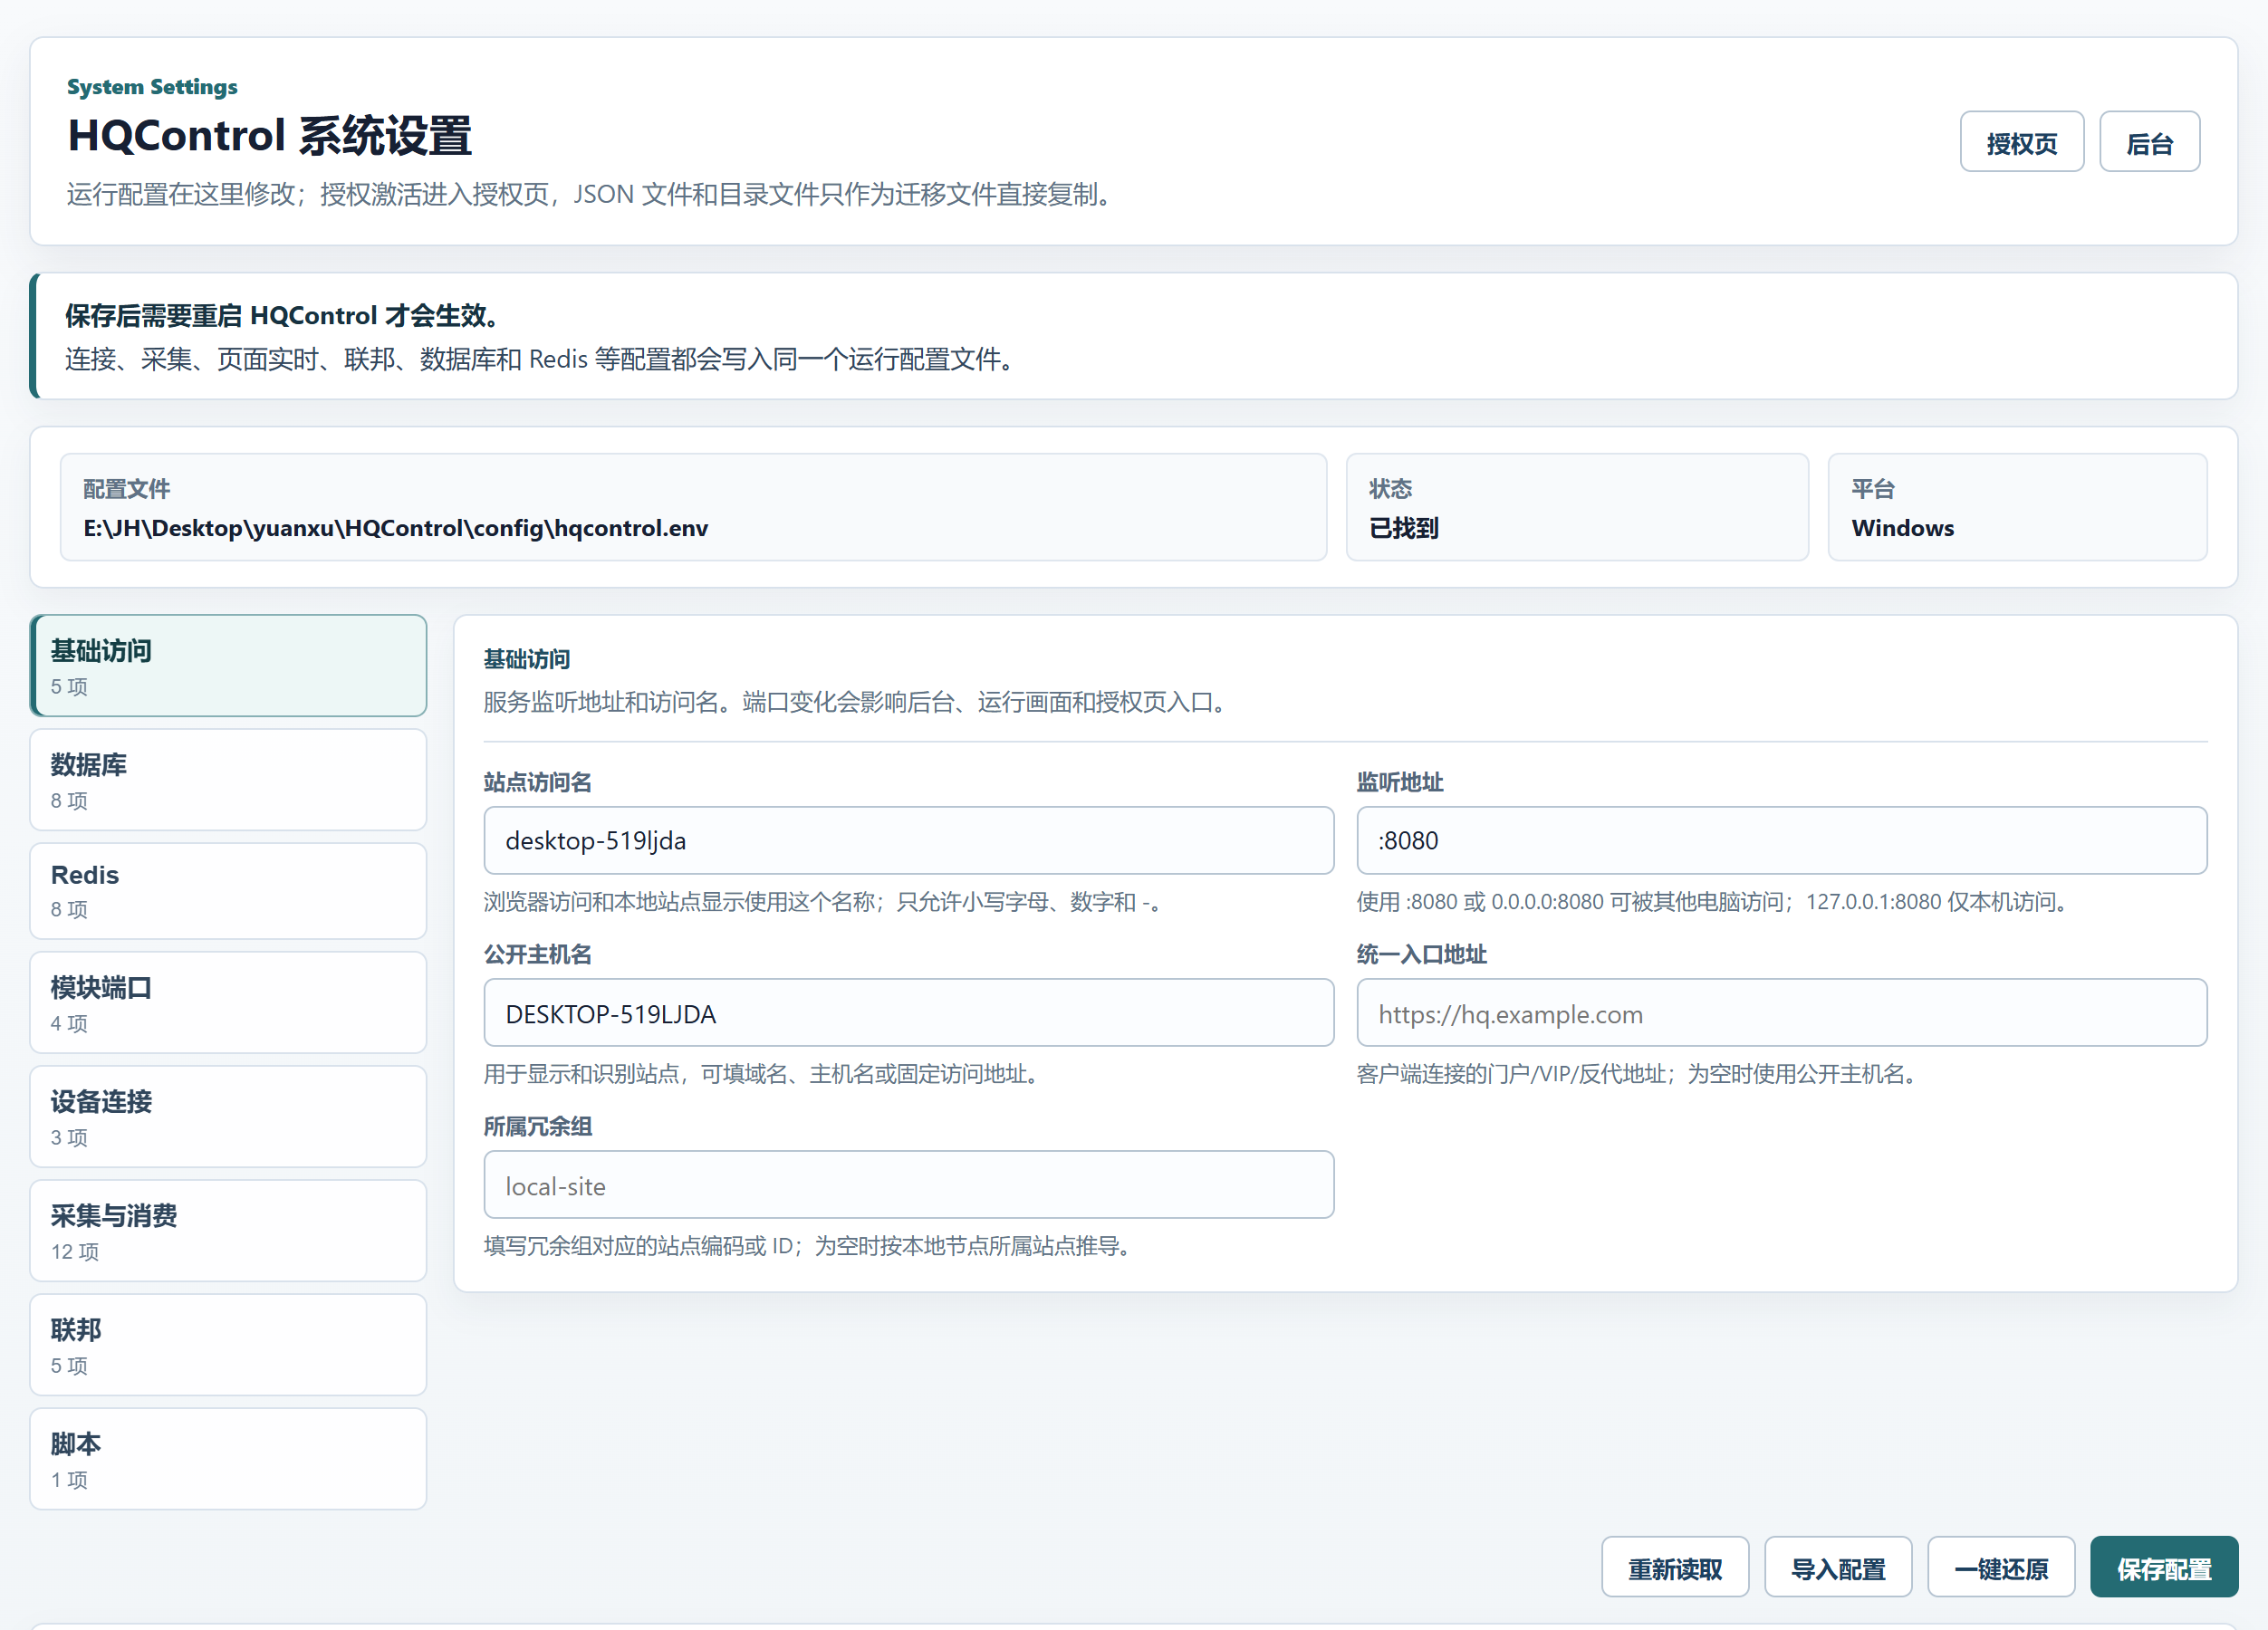Select the 采集与消费 tab
This screenshot has height=1630, width=2268.
pos(229,1231)
